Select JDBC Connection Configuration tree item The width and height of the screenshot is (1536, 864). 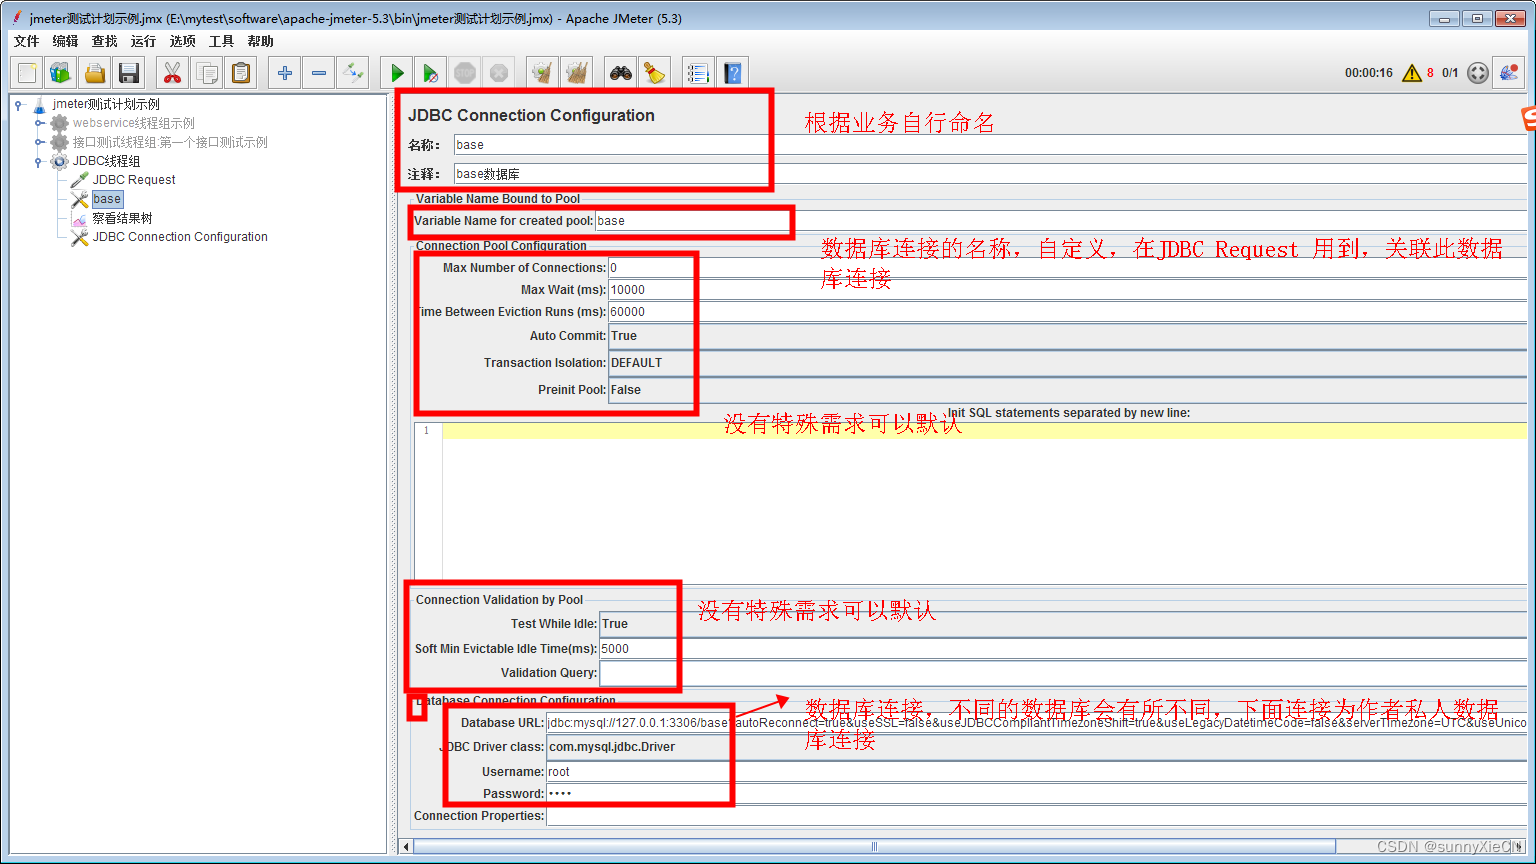[180, 237]
